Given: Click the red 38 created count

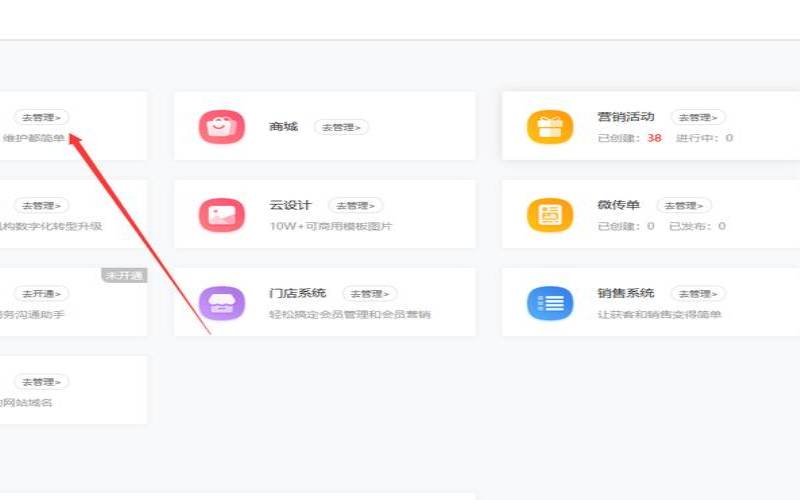Looking at the screenshot, I should tap(655, 138).
